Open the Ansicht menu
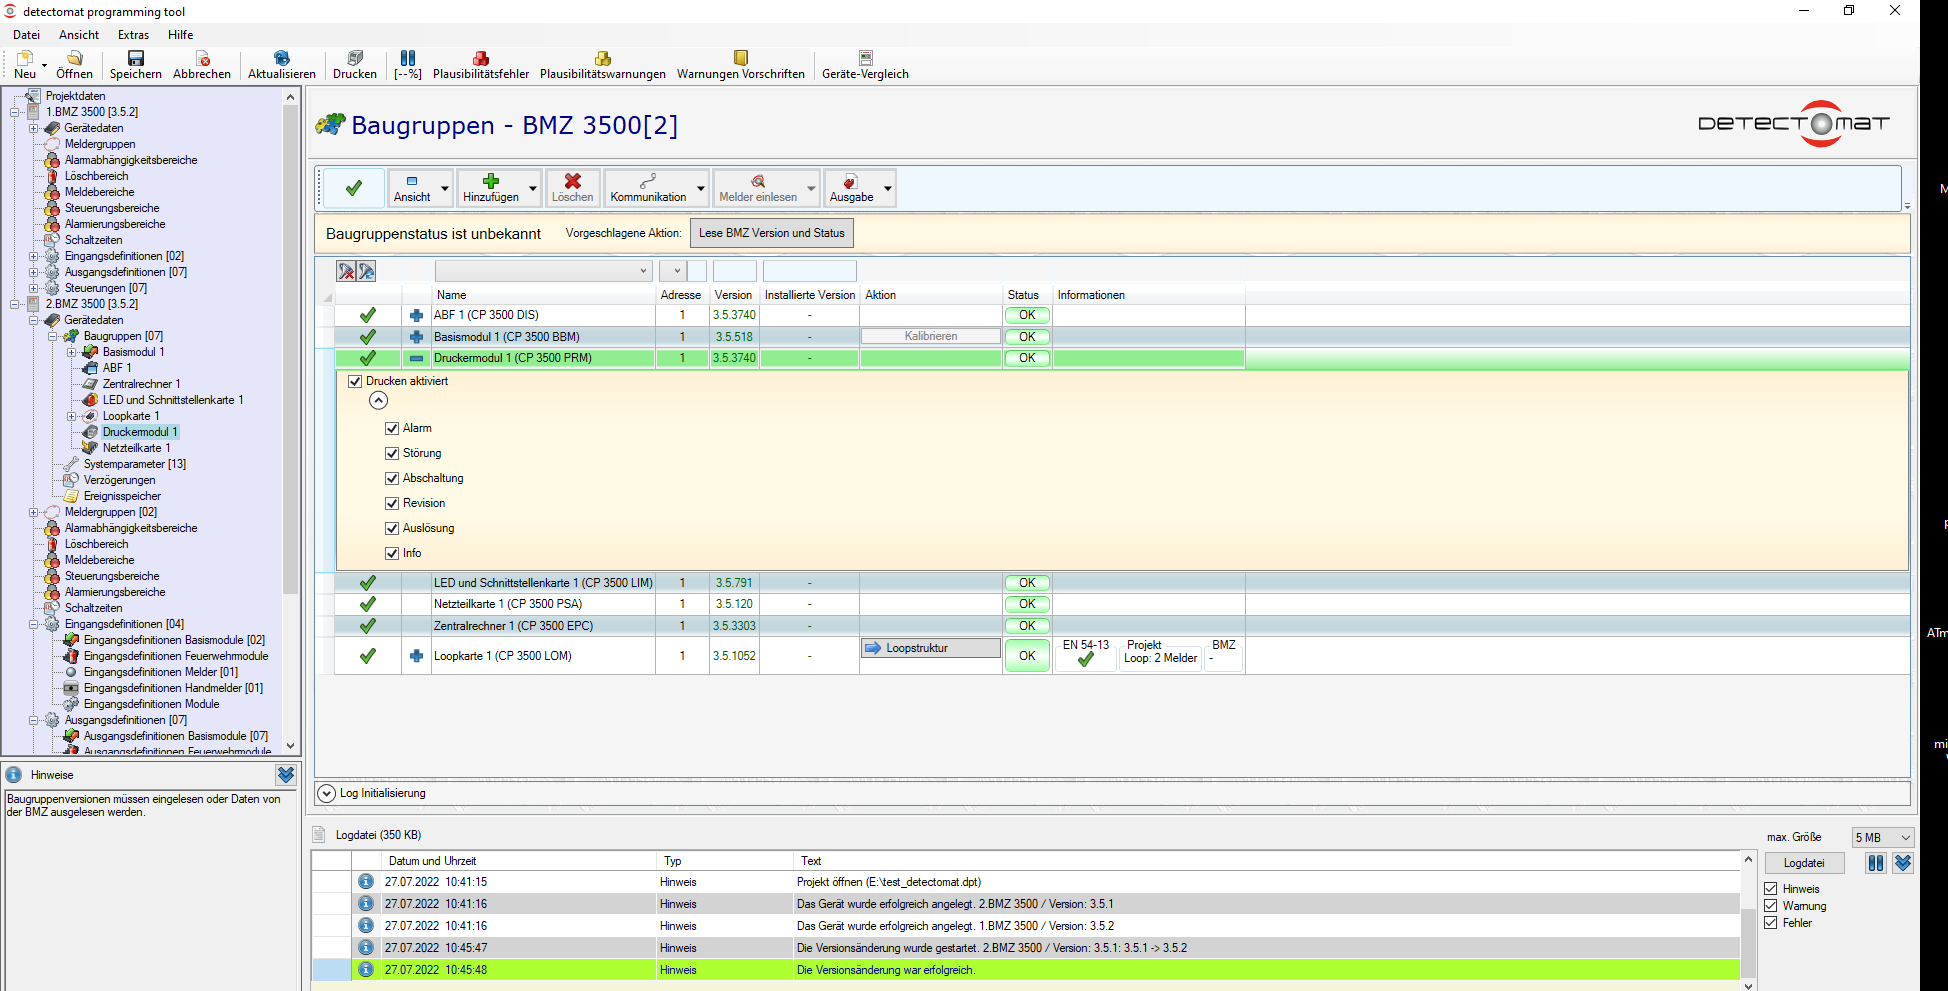Screen dimensions: 1948x991 tap(79, 35)
